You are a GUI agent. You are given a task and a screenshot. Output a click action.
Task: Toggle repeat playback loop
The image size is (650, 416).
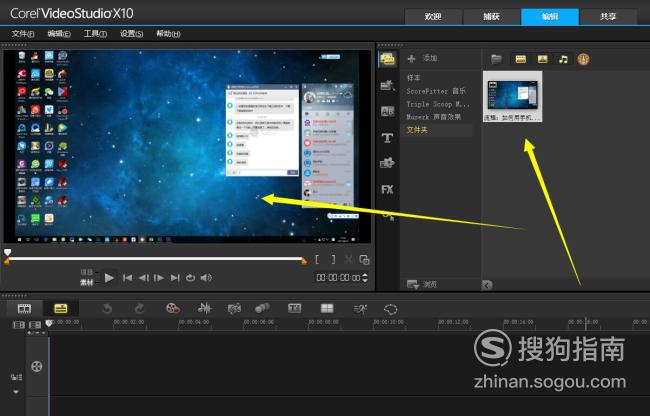click(190, 278)
